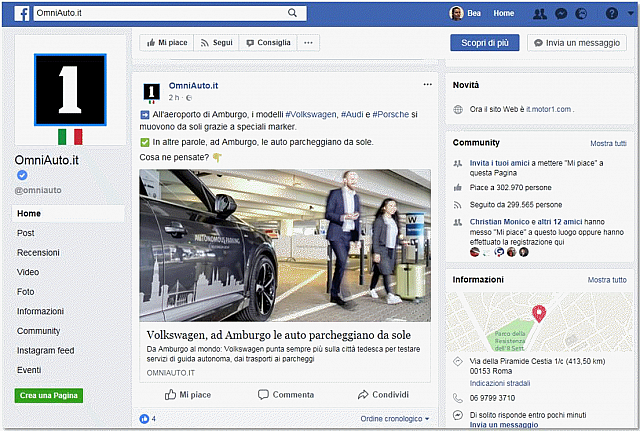Click the web globe icon in Novità
640x431 pixels.
click(458, 109)
